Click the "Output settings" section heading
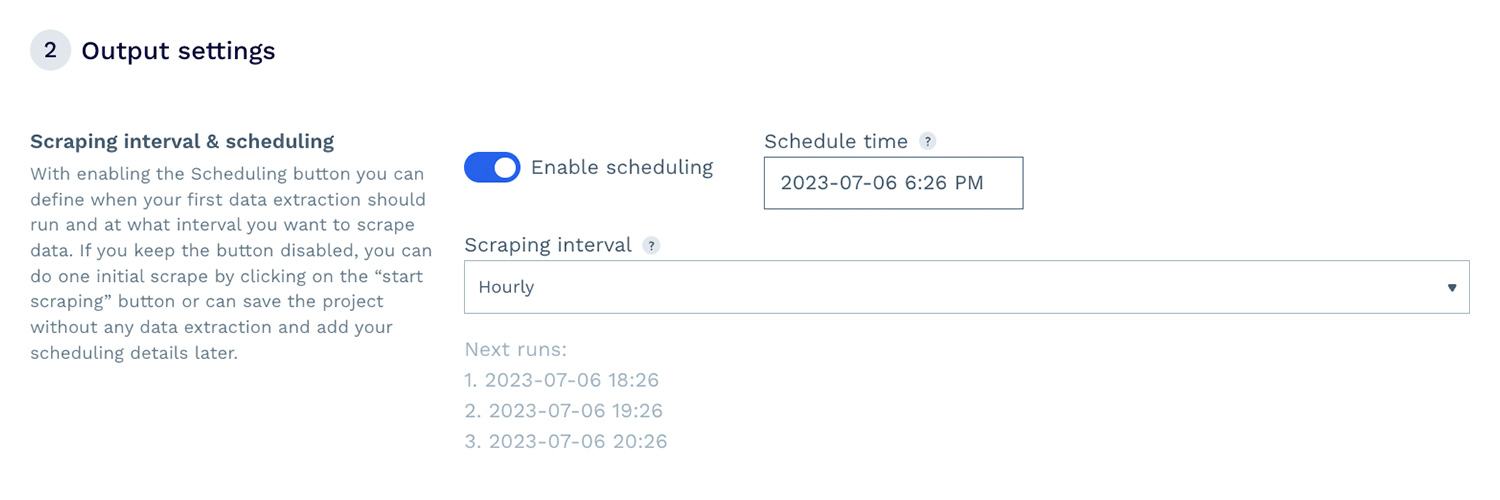The image size is (1500, 500). tap(178, 51)
